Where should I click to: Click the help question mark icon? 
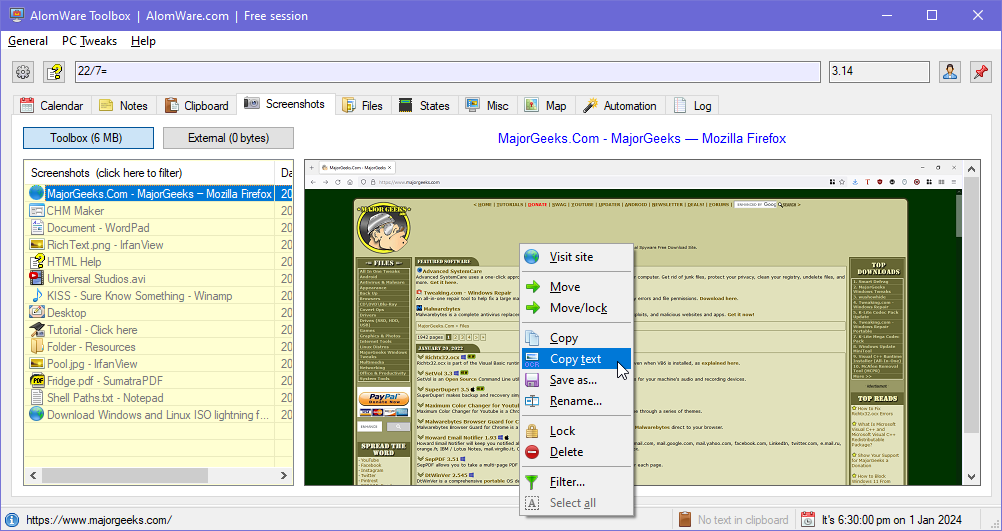[x=53, y=72]
